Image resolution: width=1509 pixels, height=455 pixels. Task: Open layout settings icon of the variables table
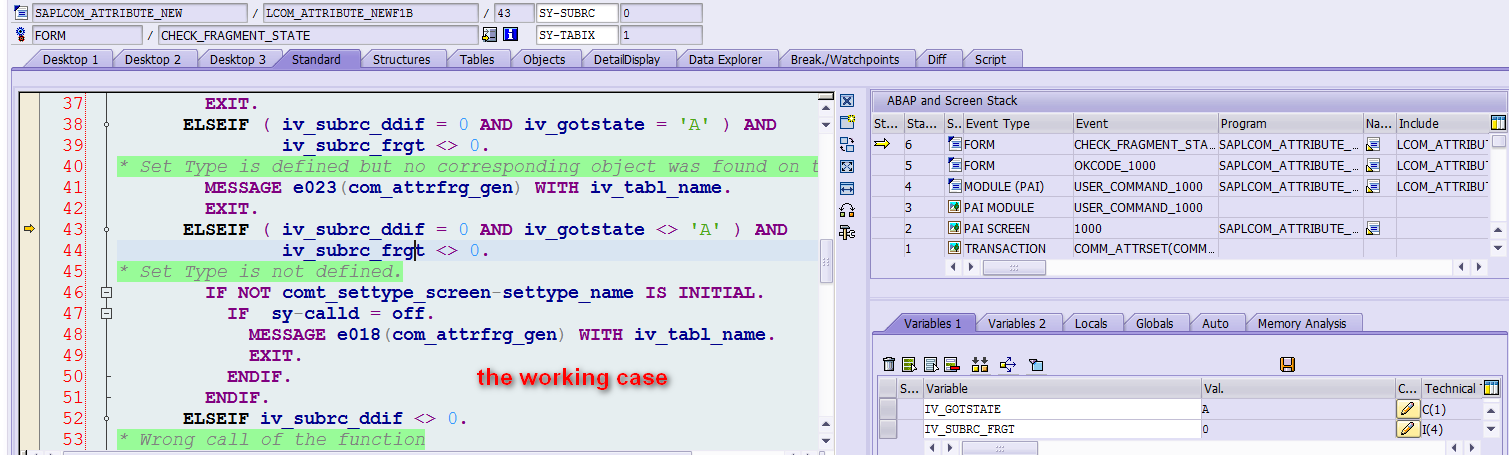pyautogui.click(x=1492, y=388)
